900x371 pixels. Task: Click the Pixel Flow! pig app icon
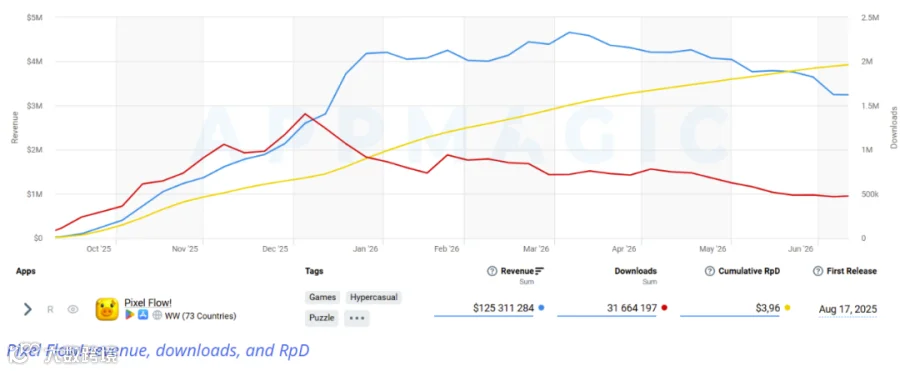click(x=107, y=309)
